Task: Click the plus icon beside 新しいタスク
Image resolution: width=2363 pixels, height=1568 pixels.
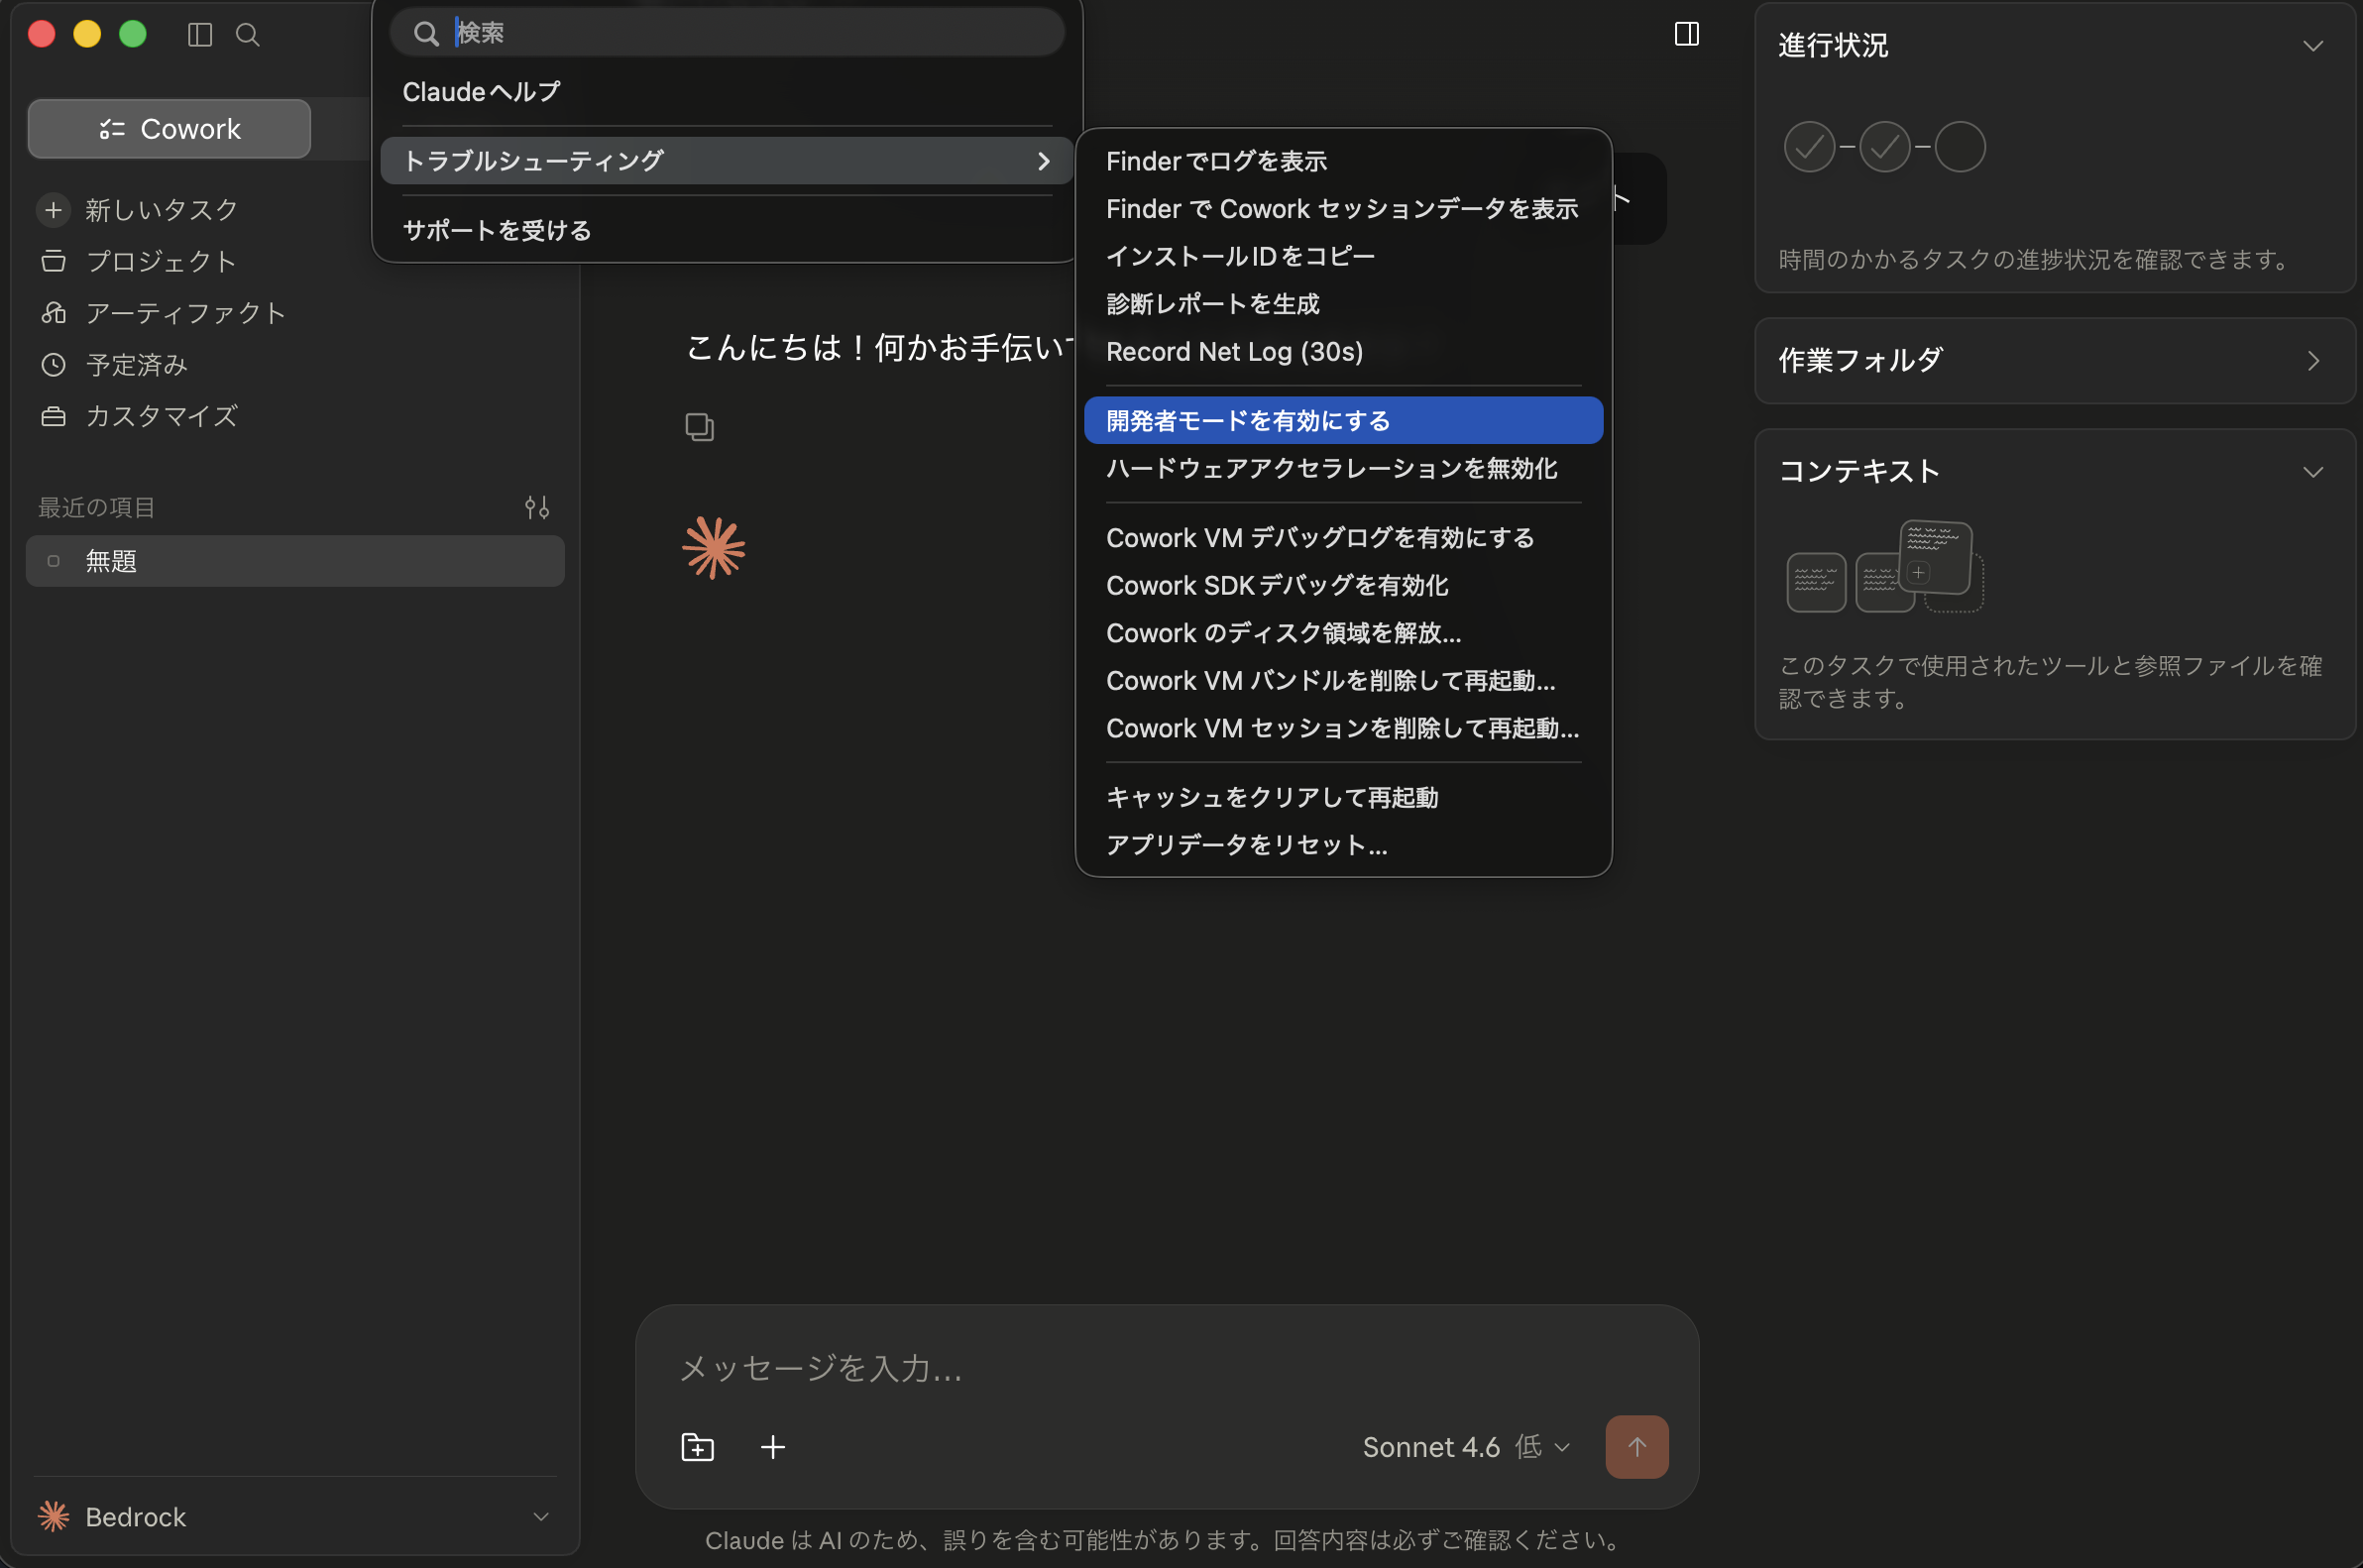Action: (x=54, y=210)
